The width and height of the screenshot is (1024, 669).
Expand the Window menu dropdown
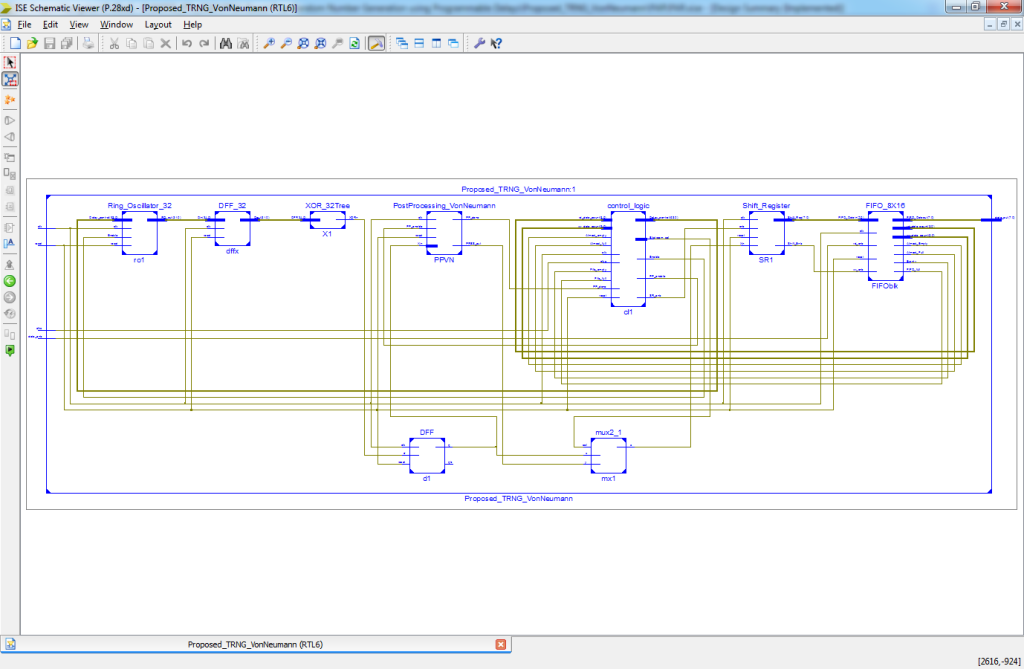pyautogui.click(x=116, y=24)
